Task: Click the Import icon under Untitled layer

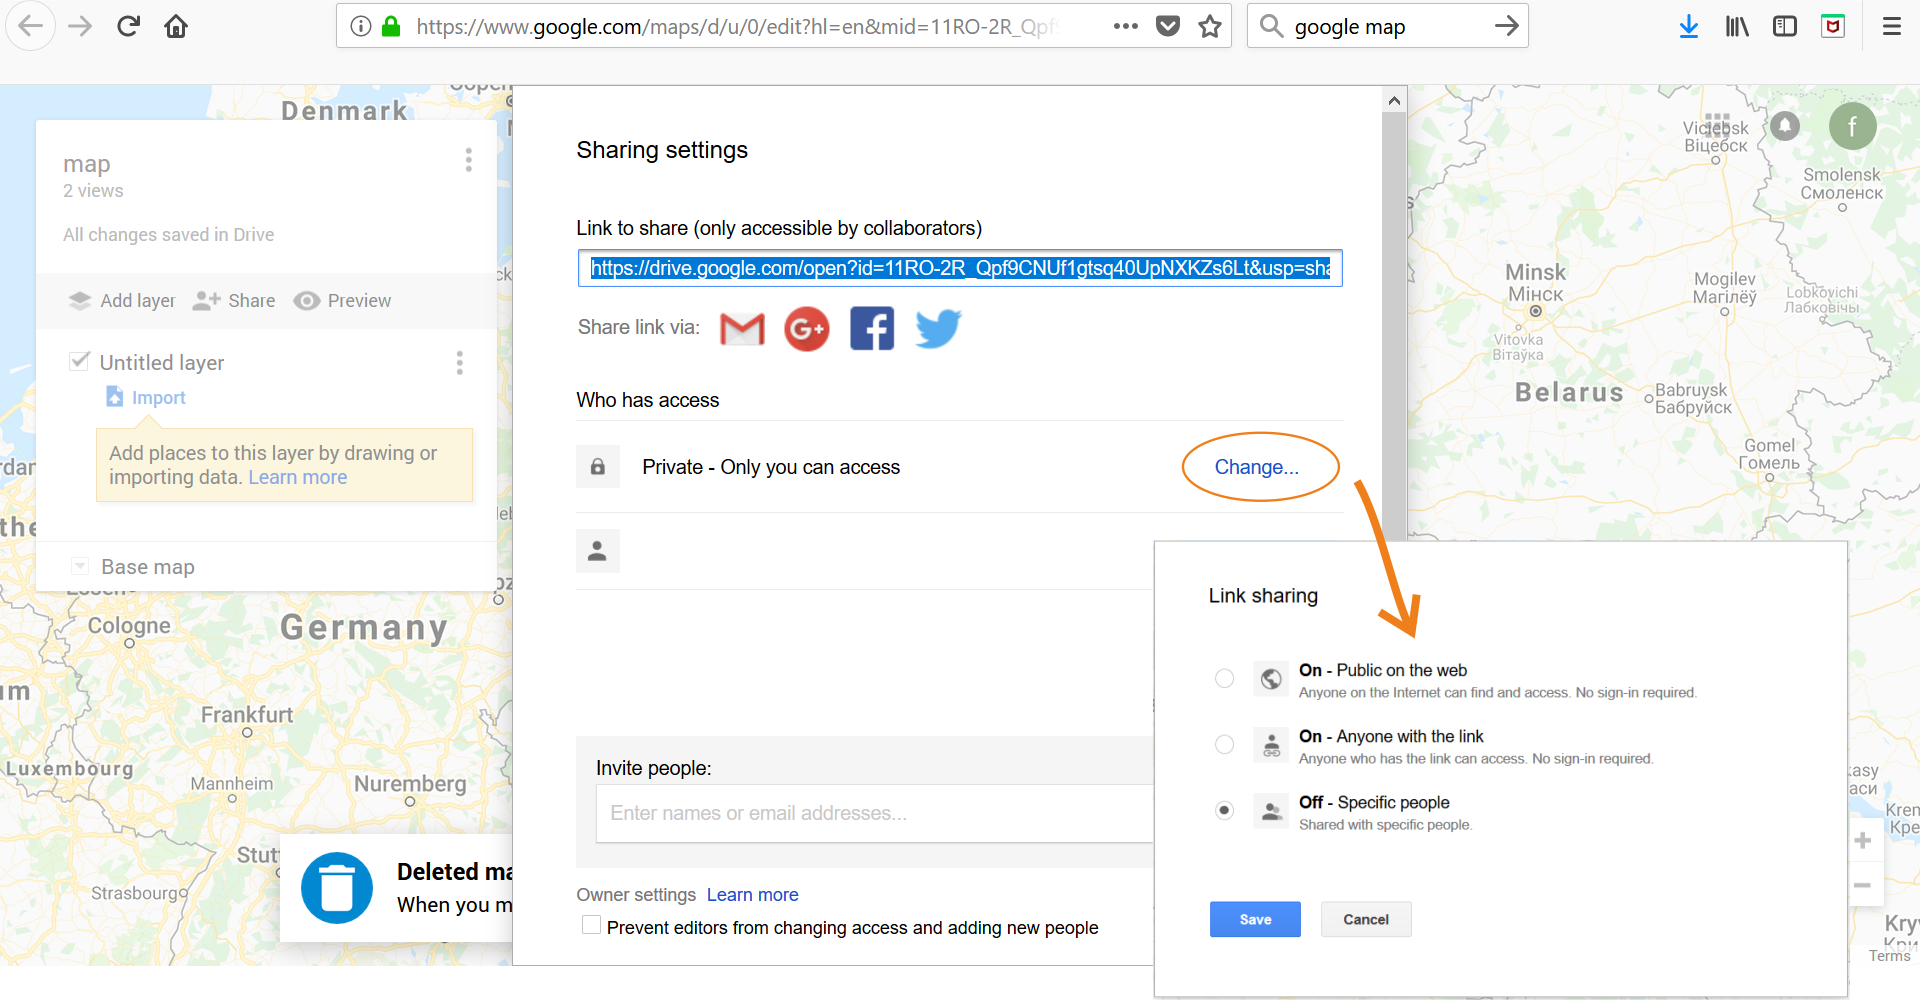Action: point(114,396)
